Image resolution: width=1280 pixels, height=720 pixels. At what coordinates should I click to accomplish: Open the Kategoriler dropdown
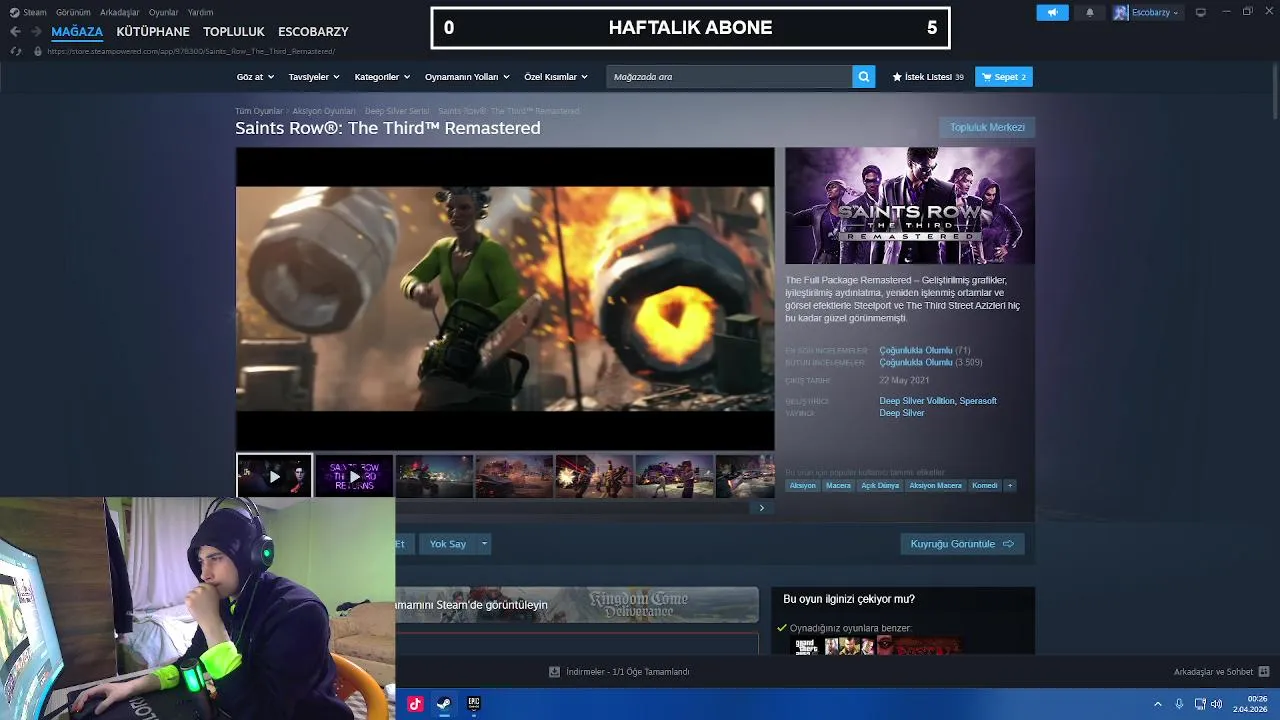(382, 77)
